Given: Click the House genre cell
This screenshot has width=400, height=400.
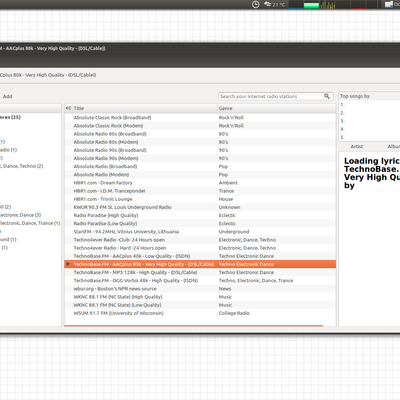Looking at the screenshot, I should click(x=226, y=199).
